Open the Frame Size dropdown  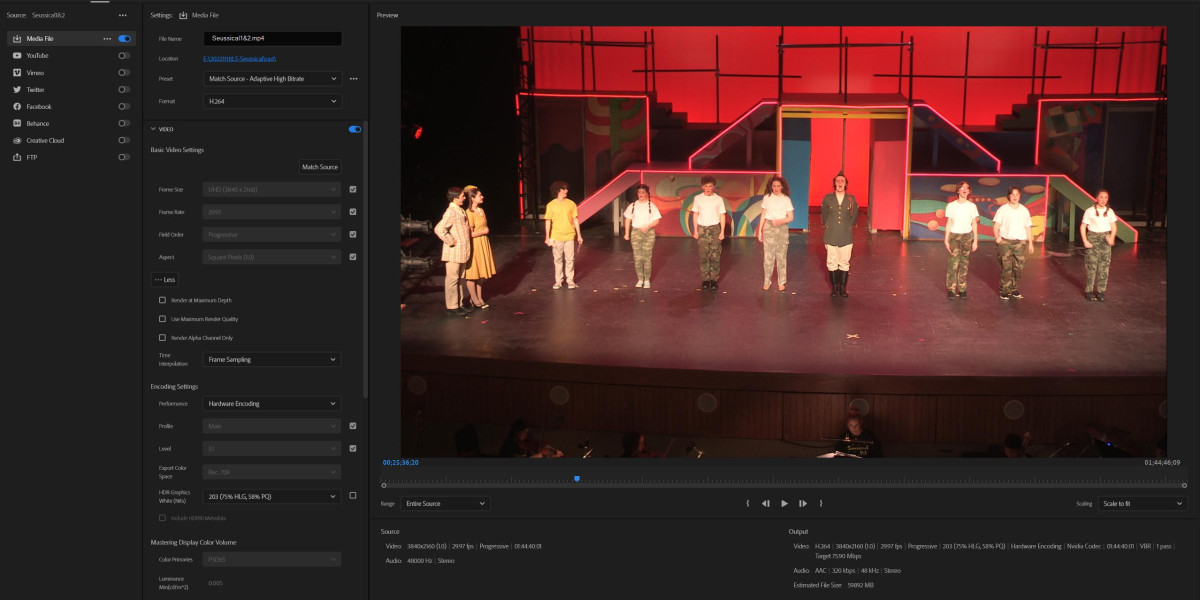click(272, 189)
